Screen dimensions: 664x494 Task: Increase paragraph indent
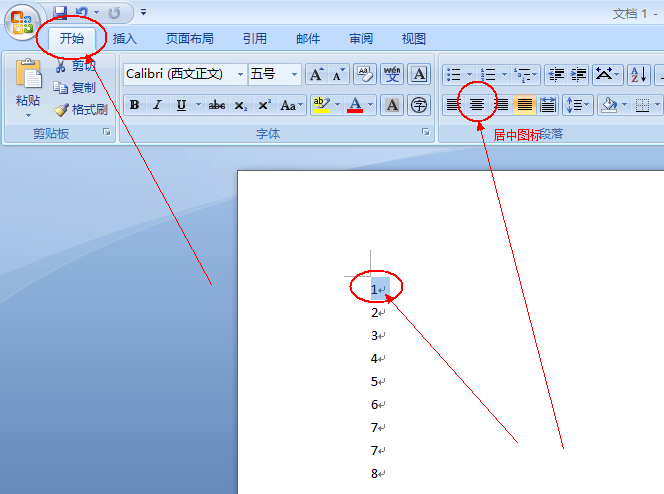click(578, 75)
